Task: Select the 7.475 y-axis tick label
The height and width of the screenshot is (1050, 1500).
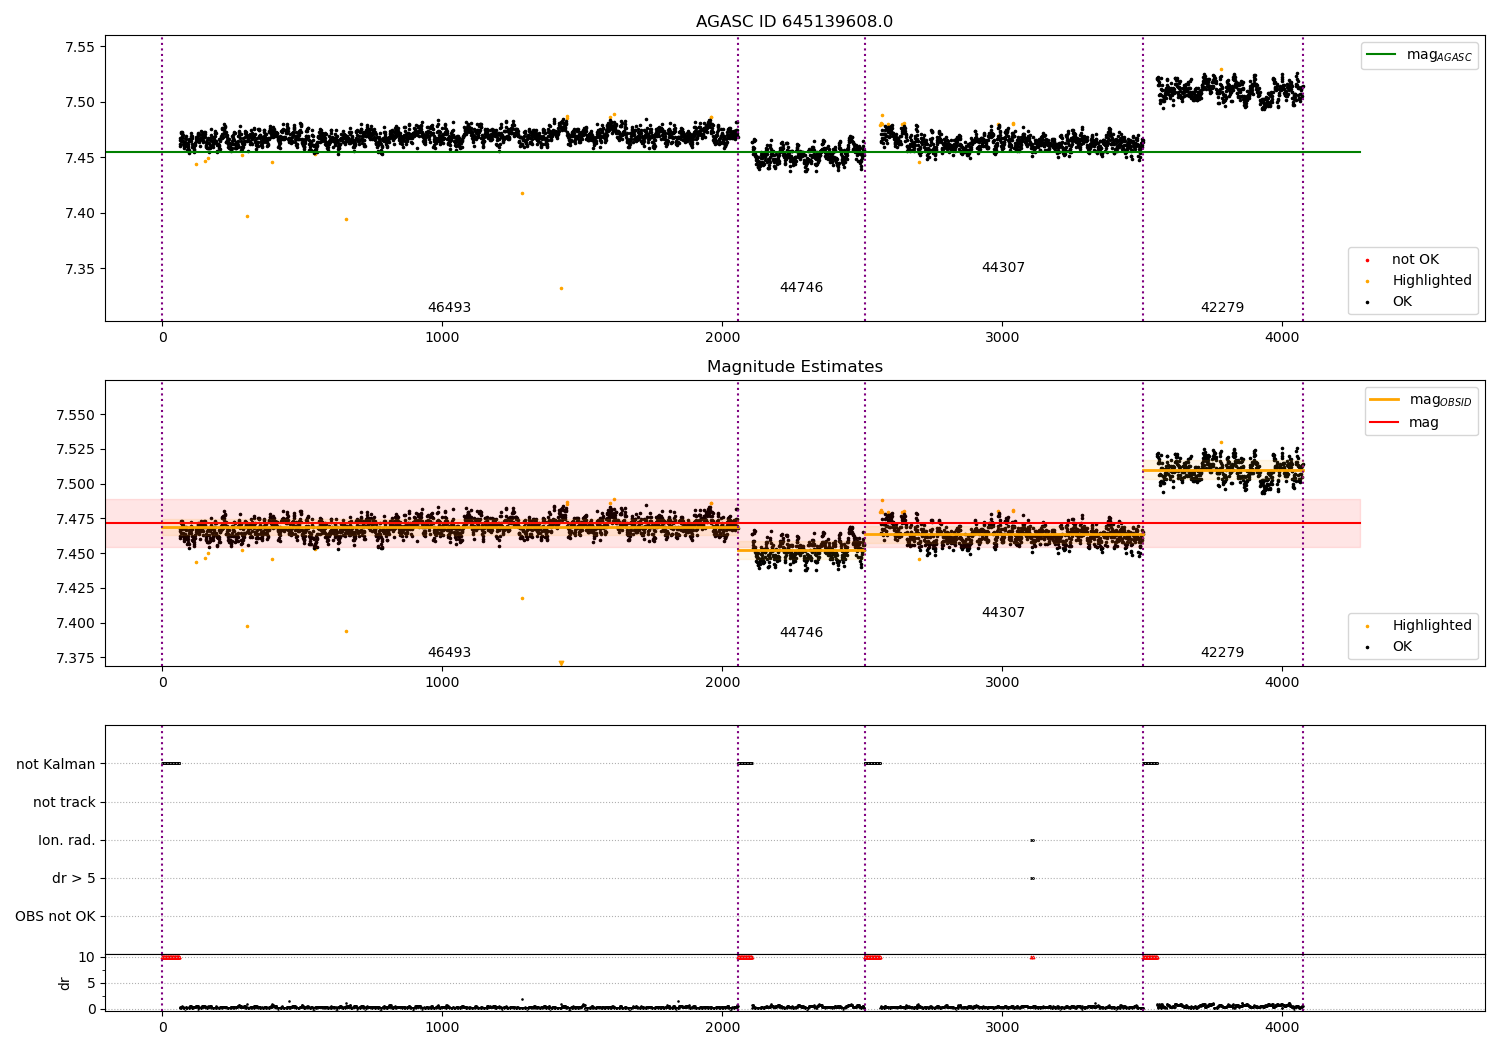Action: [76, 519]
